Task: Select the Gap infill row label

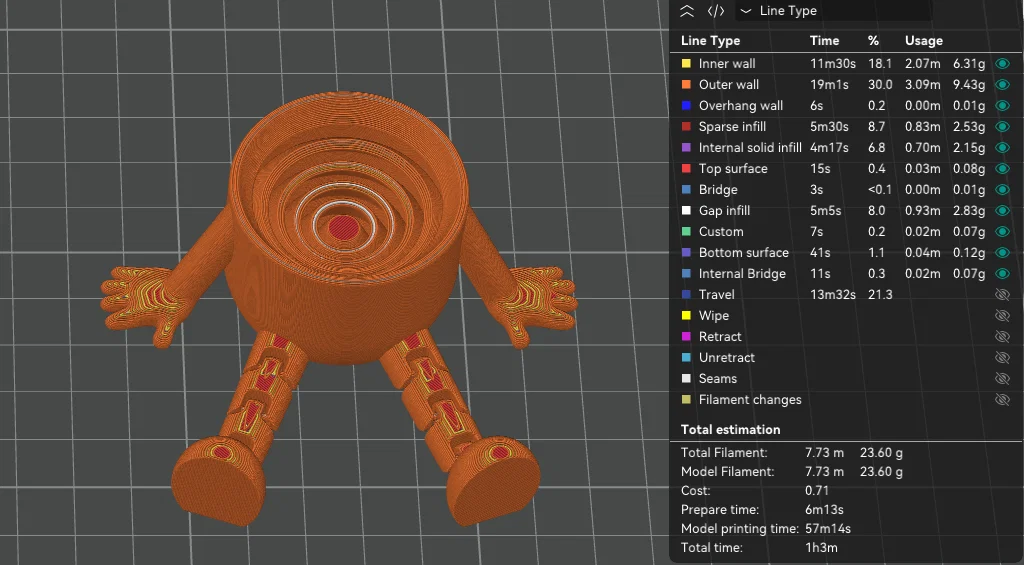Action: tap(724, 210)
